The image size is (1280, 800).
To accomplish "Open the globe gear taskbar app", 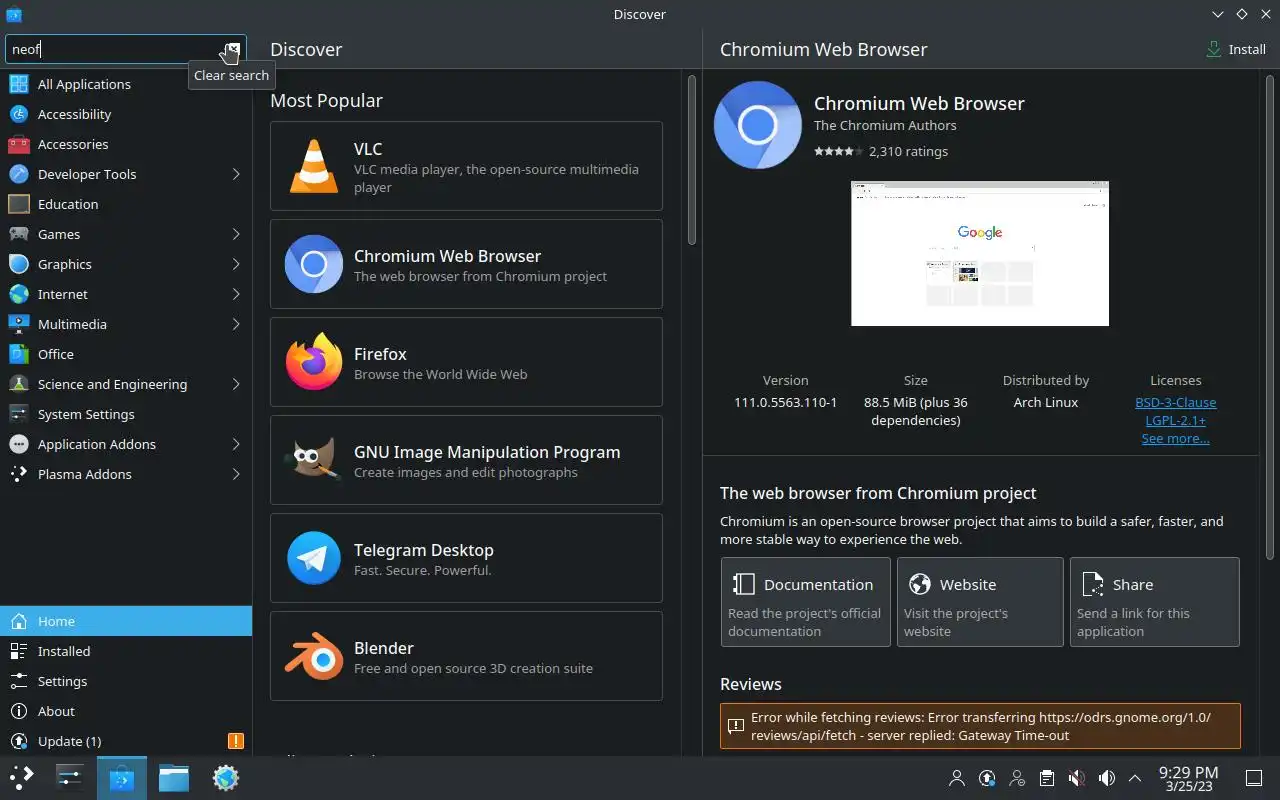I will tap(226, 777).
